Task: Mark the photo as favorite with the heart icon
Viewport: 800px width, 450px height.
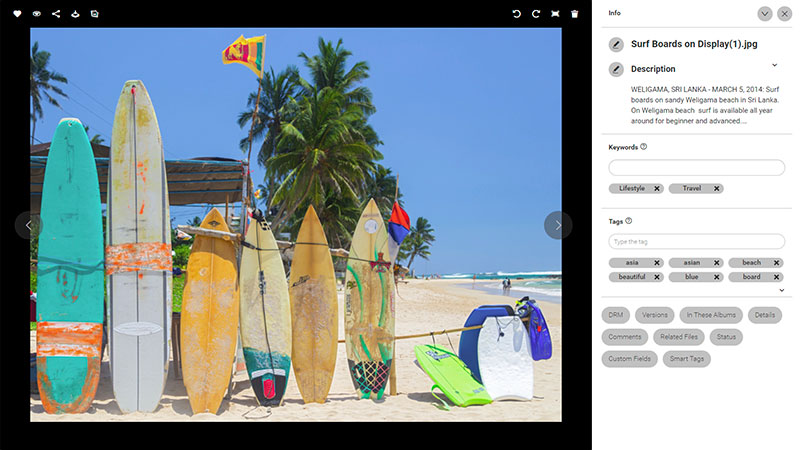Action: coord(17,14)
